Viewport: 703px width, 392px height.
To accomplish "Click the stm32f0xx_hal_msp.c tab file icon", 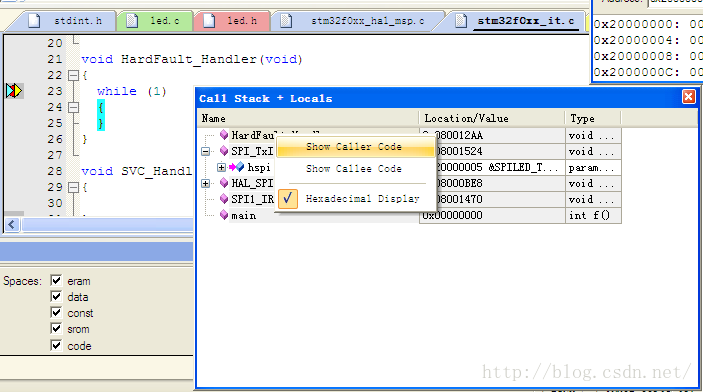I will pyautogui.click(x=286, y=21).
